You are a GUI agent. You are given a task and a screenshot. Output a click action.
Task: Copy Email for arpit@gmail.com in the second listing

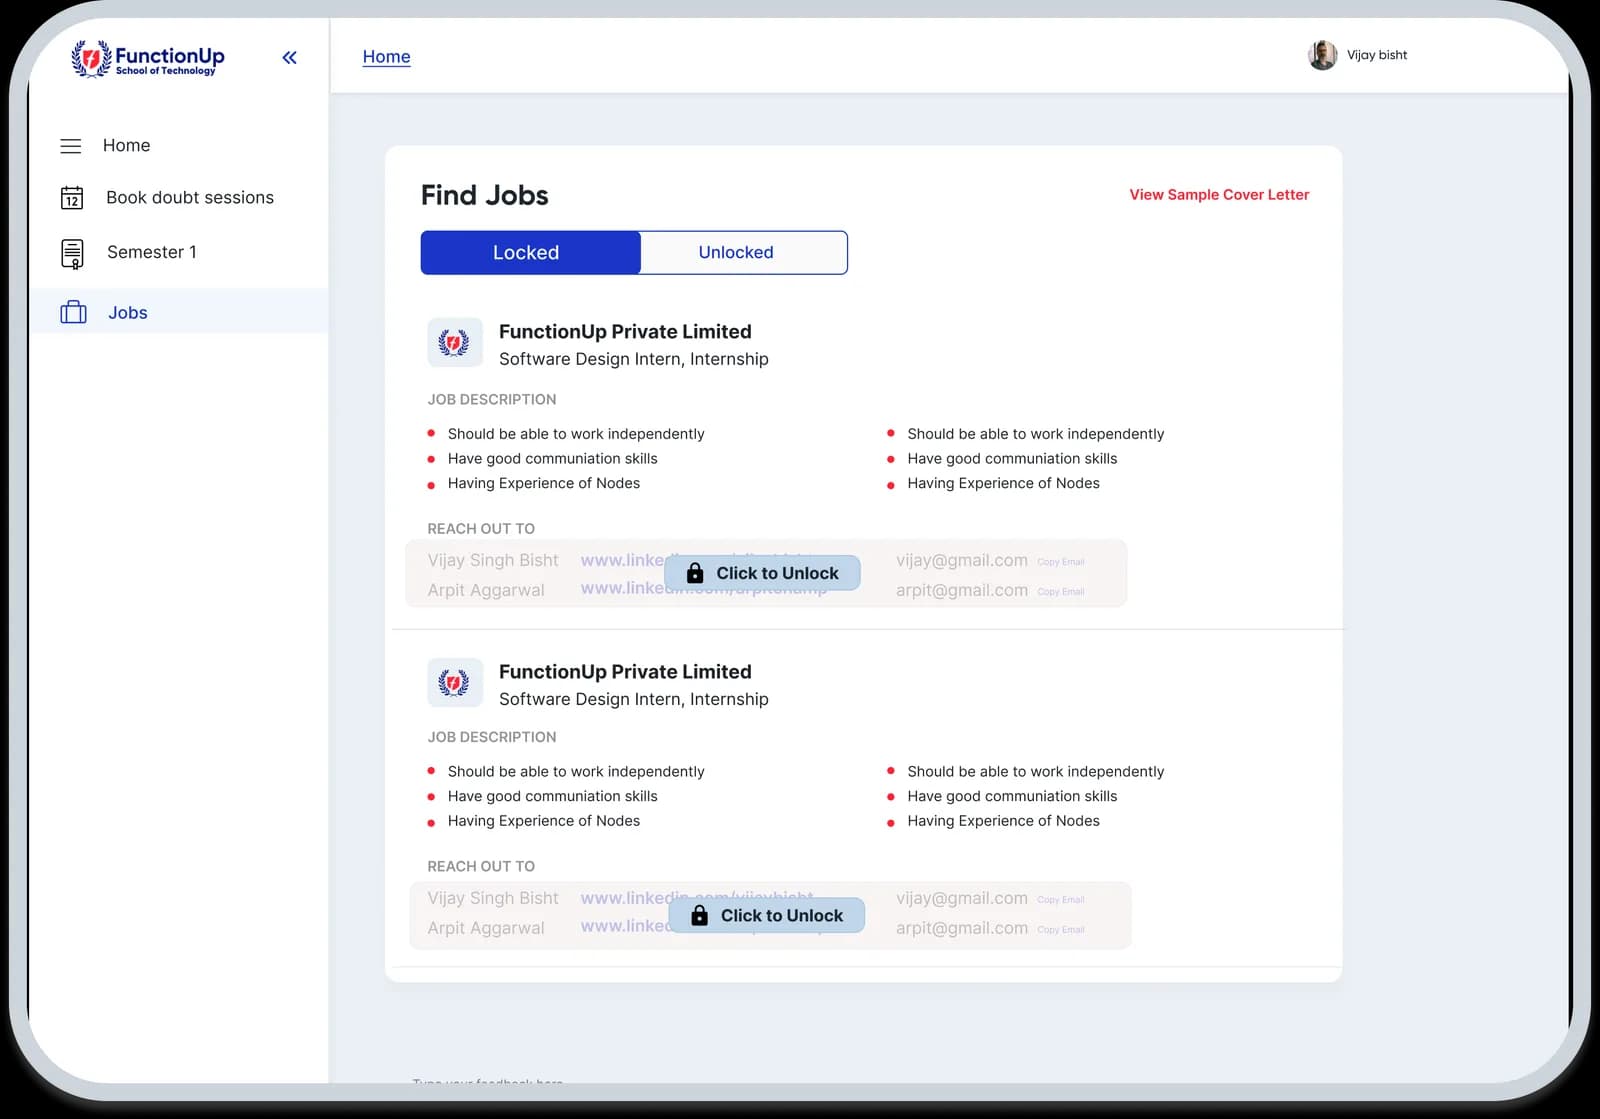click(1061, 930)
